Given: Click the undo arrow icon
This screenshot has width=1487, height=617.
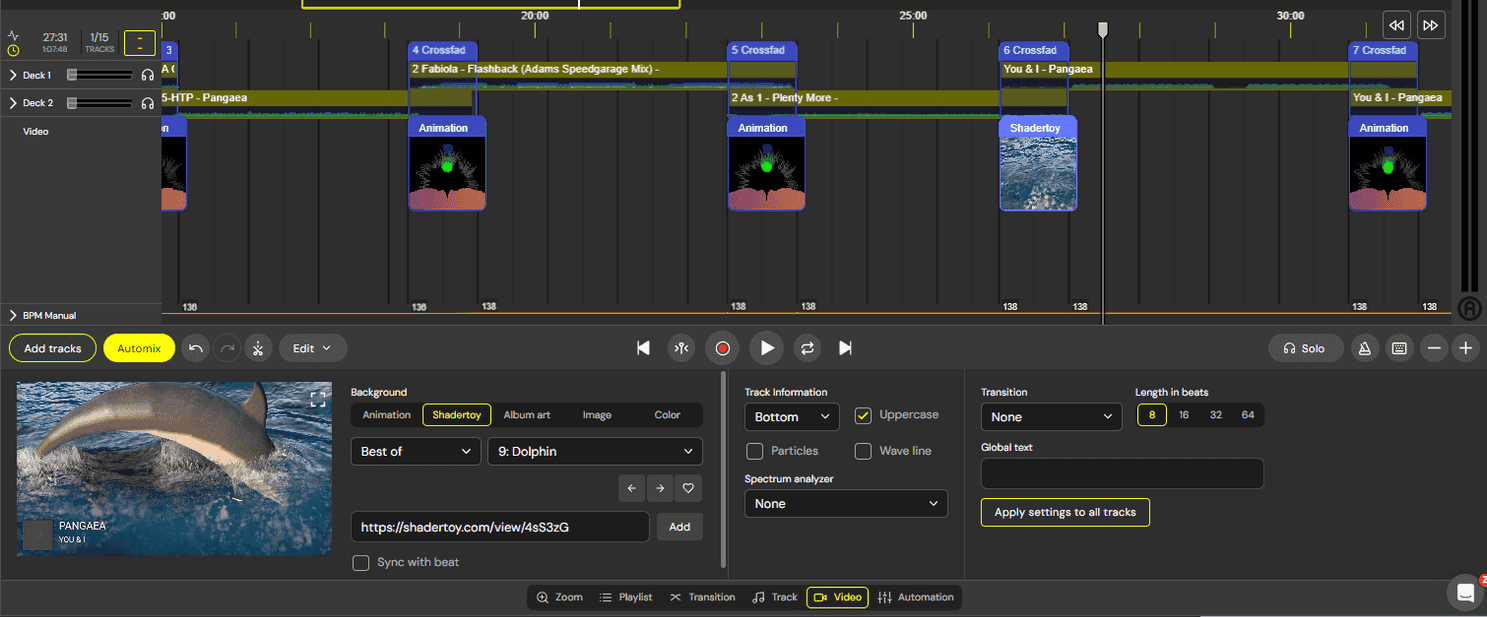Looking at the screenshot, I should coord(195,348).
